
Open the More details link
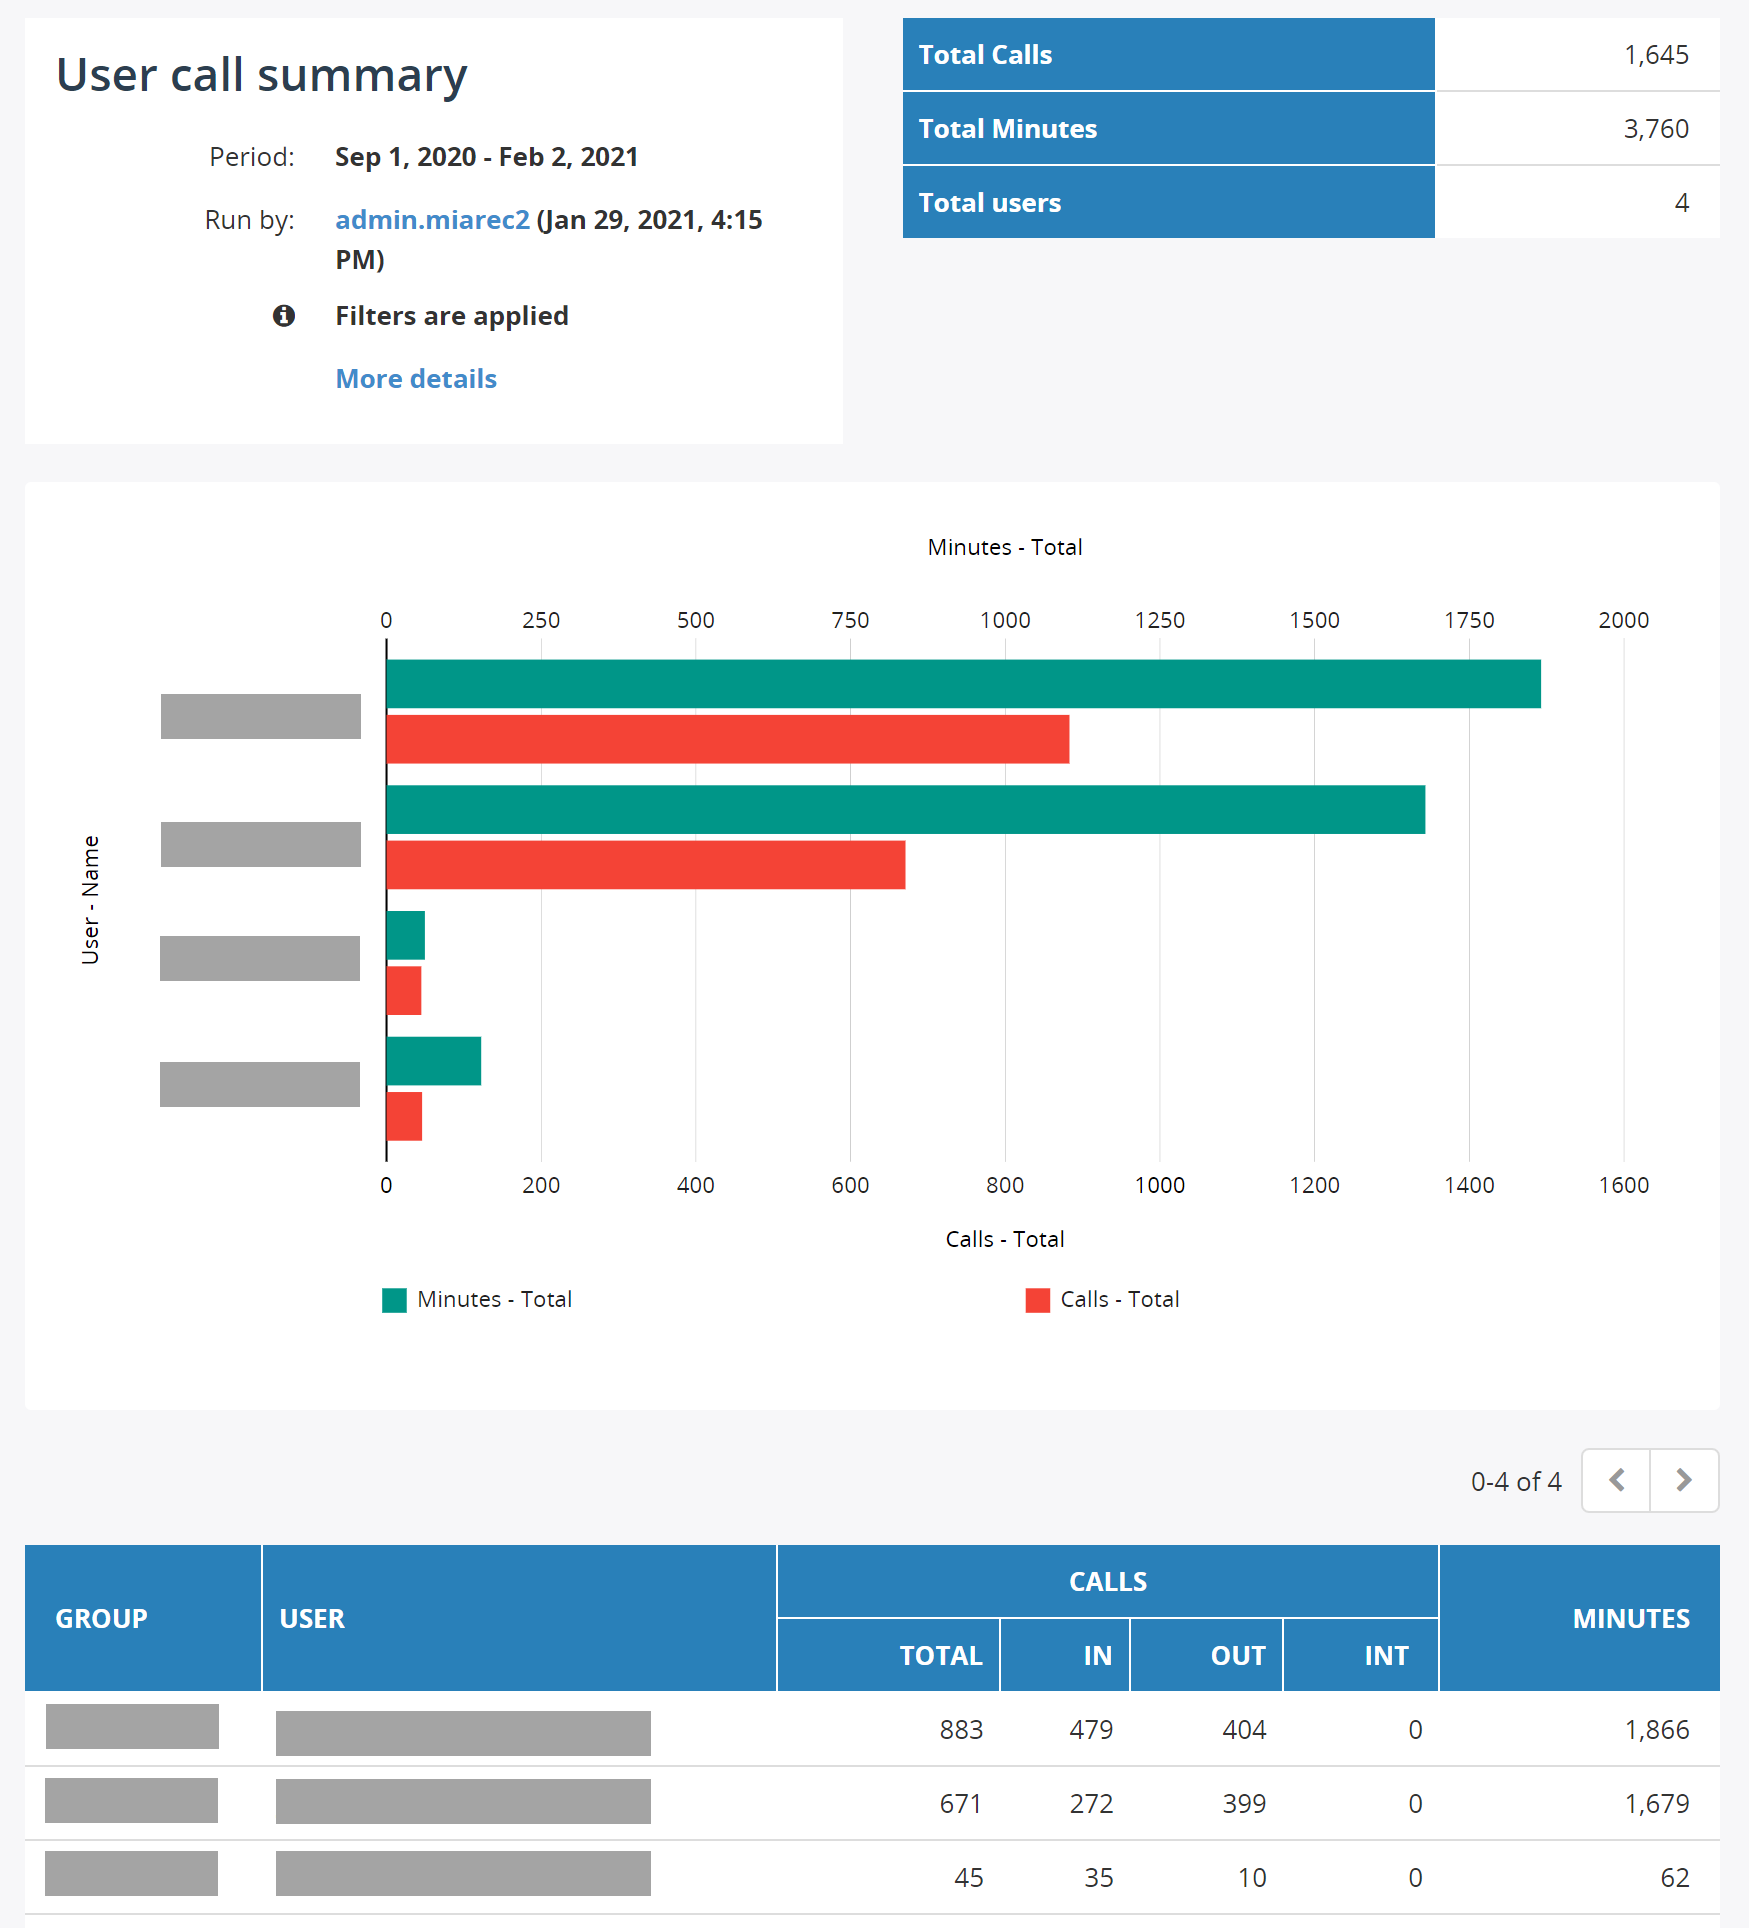[416, 379]
